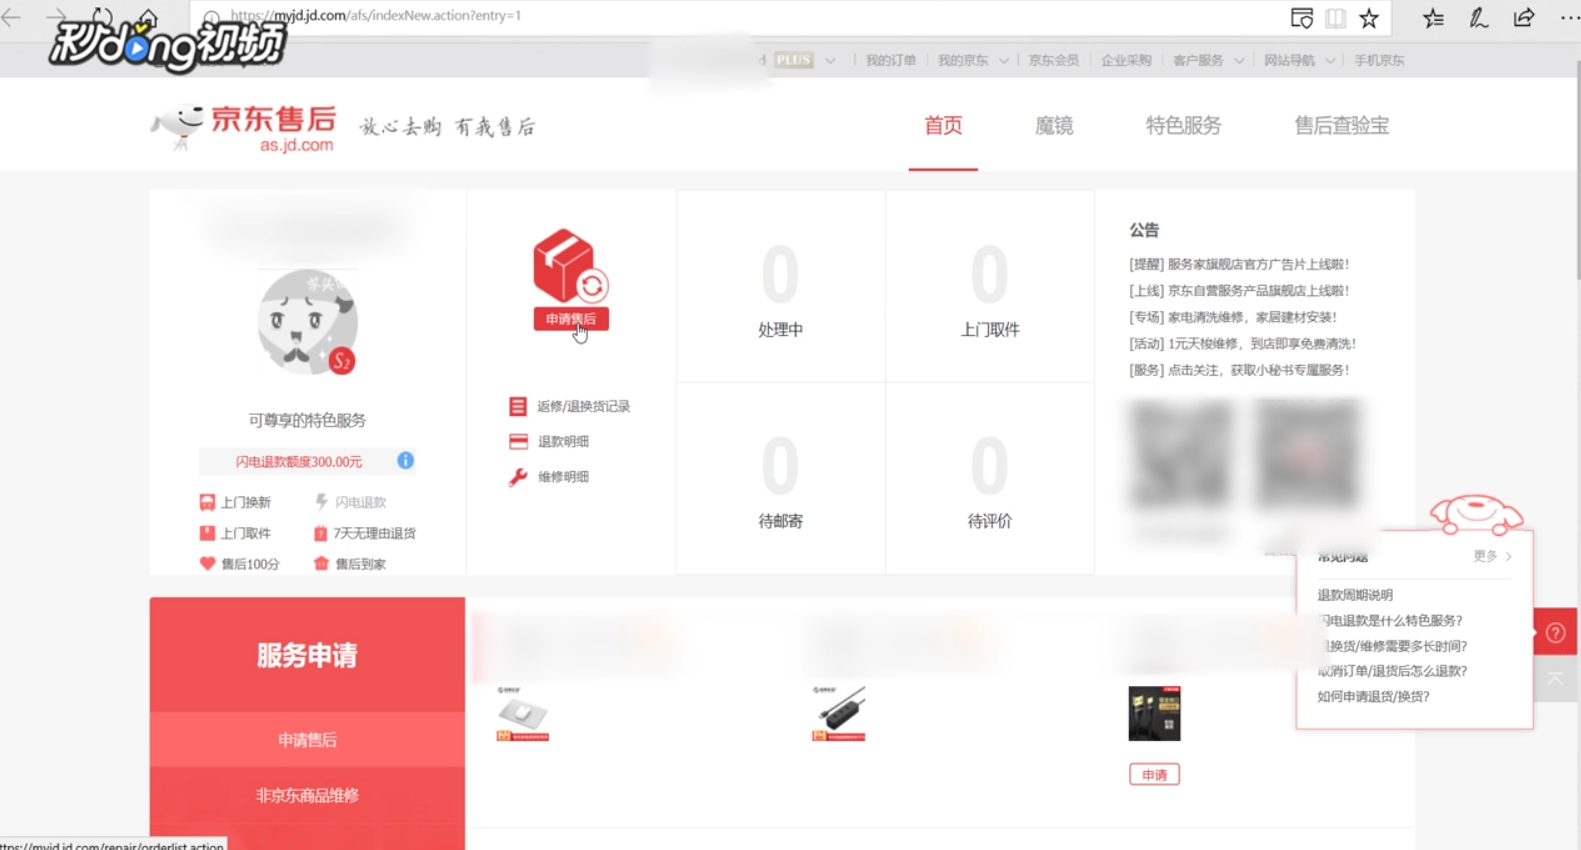Image resolution: width=1581 pixels, height=850 pixels.
Task: Click the 7天无理由退货 icon
Action: (x=320, y=533)
